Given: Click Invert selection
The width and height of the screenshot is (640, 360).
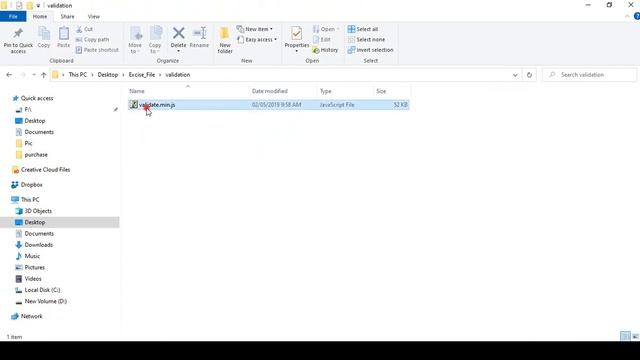Looking at the screenshot, I should point(371,50).
